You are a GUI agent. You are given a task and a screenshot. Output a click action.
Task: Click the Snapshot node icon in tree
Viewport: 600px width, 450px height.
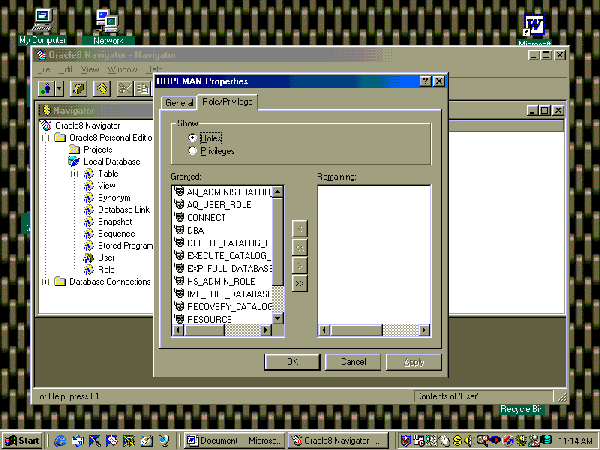89,222
